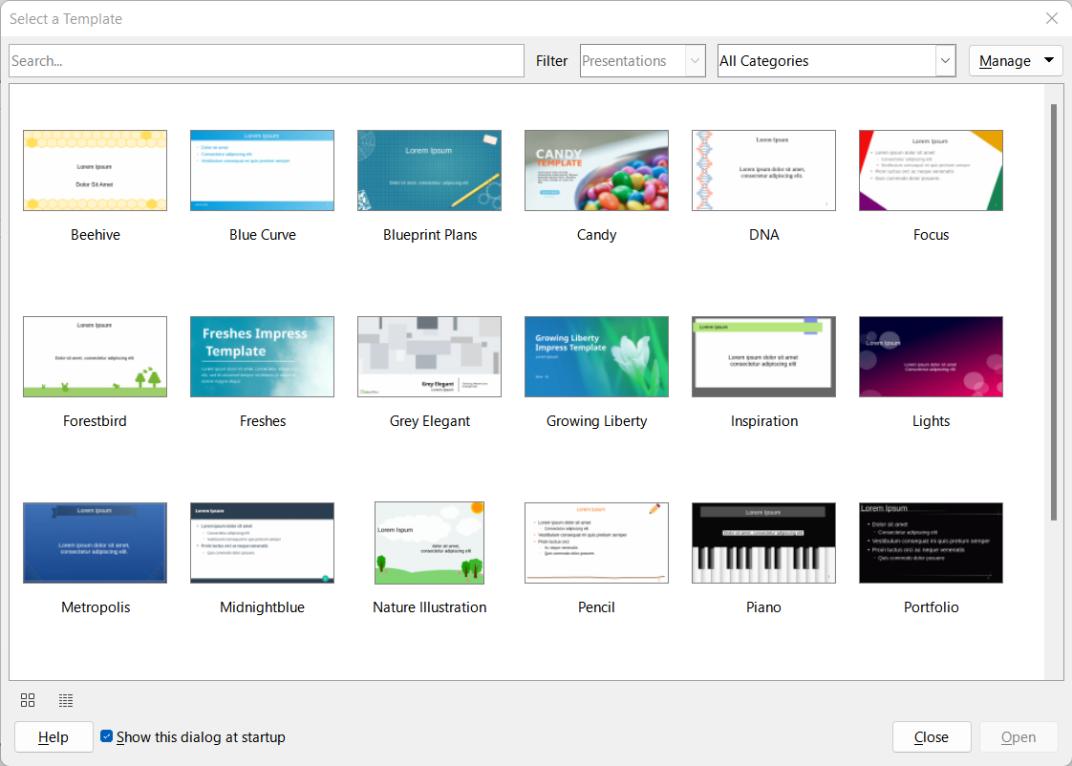
Task: Select the Metropolis template thumbnail
Action: (x=95, y=543)
